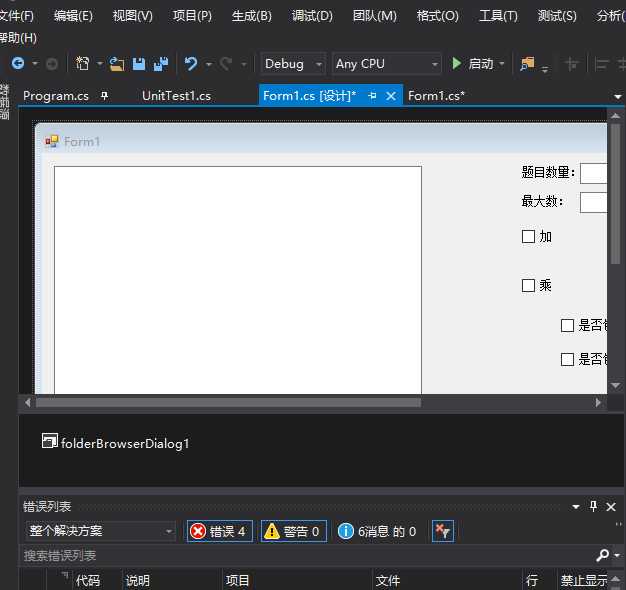The width and height of the screenshot is (626, 590).
Task: Open the 生成(B) menu
Action: point(252,16)
